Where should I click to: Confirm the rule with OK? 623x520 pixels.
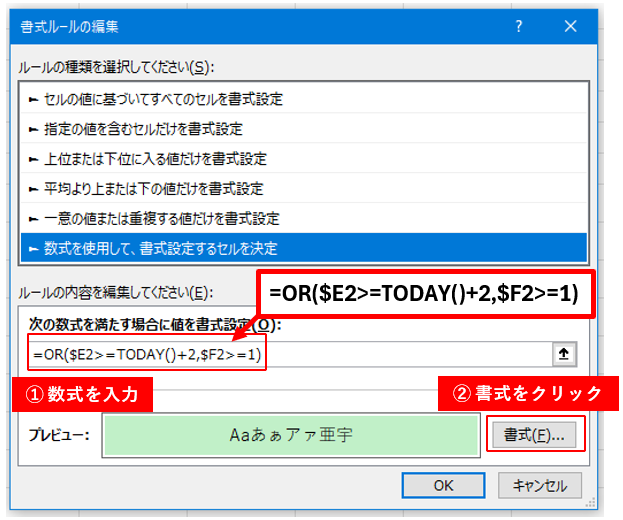click(x=444, y=486)
